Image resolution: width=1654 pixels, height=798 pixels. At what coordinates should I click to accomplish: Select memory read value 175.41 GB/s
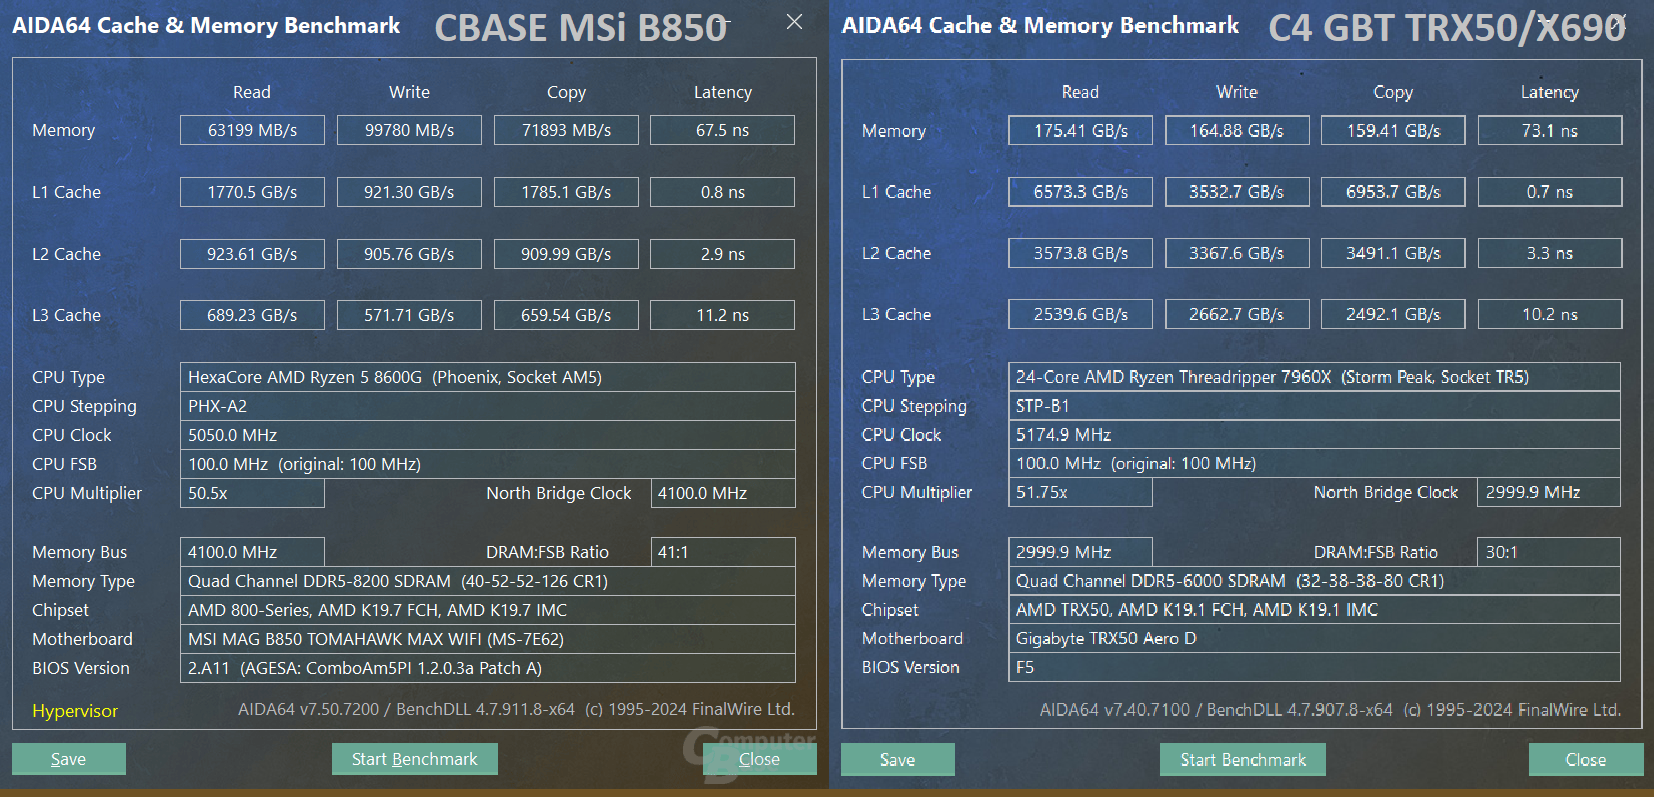pos(1080,131)
